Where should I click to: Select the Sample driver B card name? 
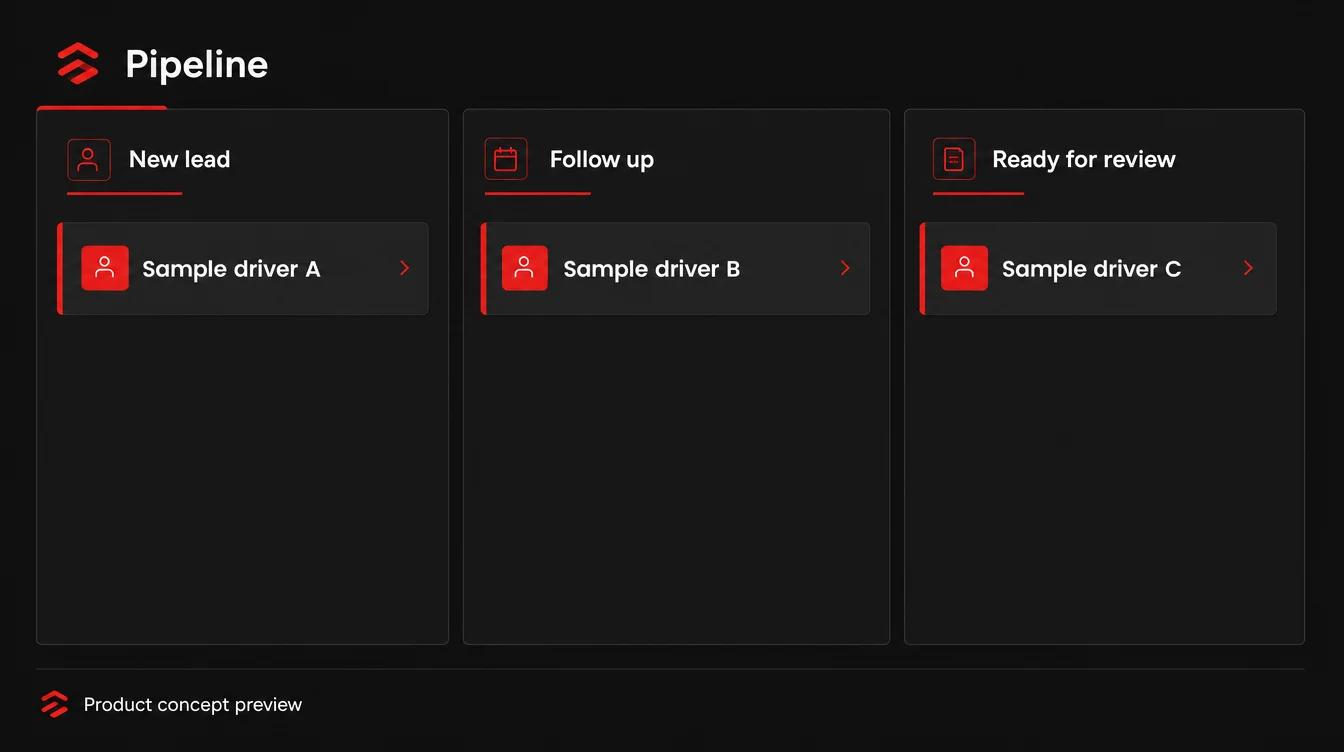[652, 269]
